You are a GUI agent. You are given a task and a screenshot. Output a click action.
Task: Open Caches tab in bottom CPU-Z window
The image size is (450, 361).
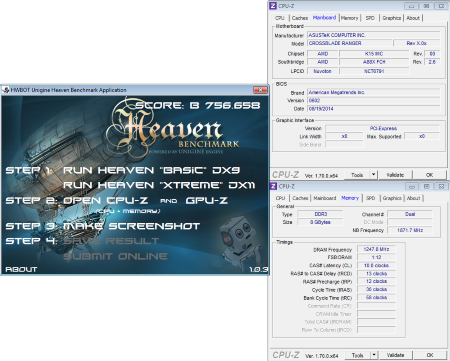pyautogui.click(x=300, y=198)
